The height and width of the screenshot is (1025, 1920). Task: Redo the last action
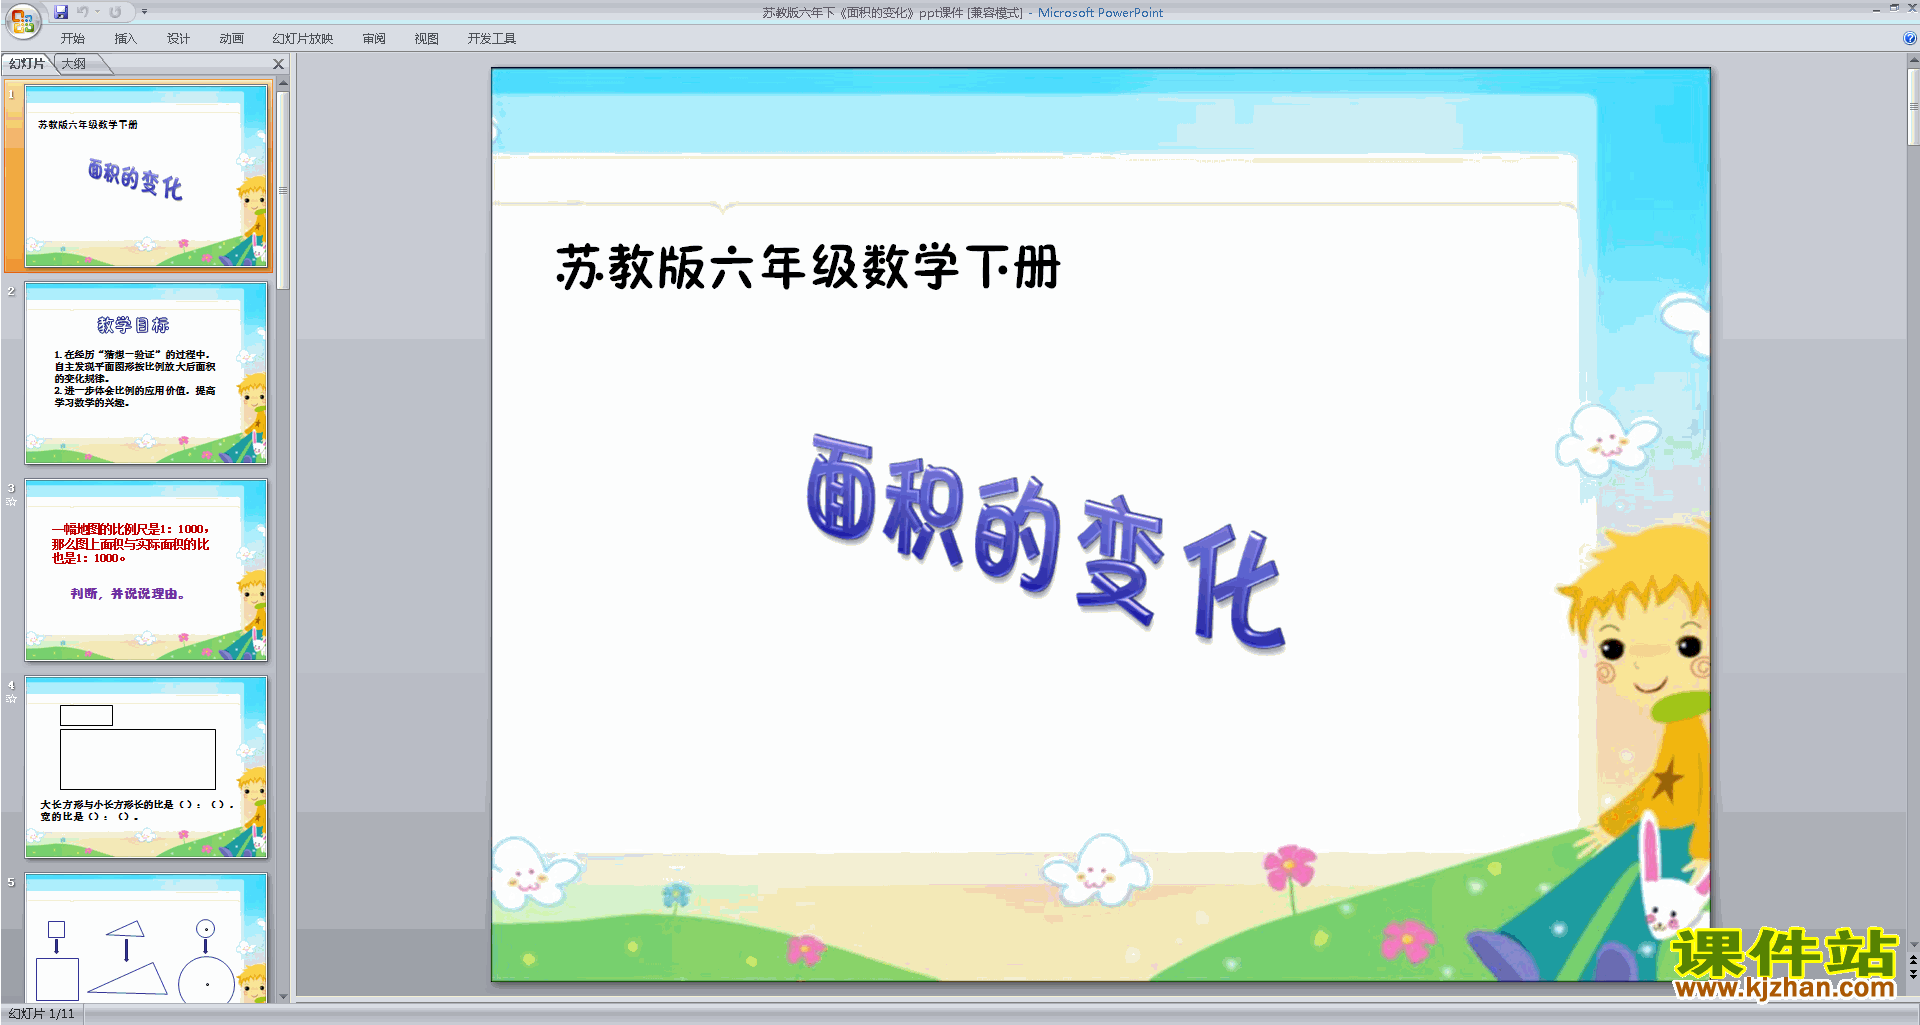pyautogui.click(x=115, y=12)
